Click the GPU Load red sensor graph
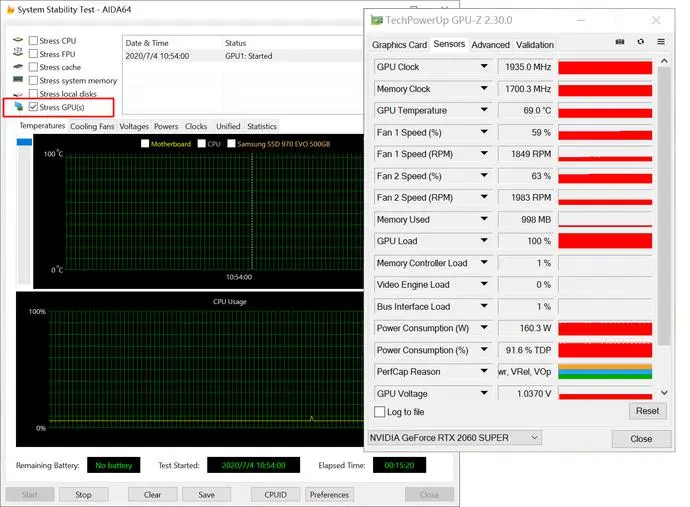690x507 pixels. (605, 241)
